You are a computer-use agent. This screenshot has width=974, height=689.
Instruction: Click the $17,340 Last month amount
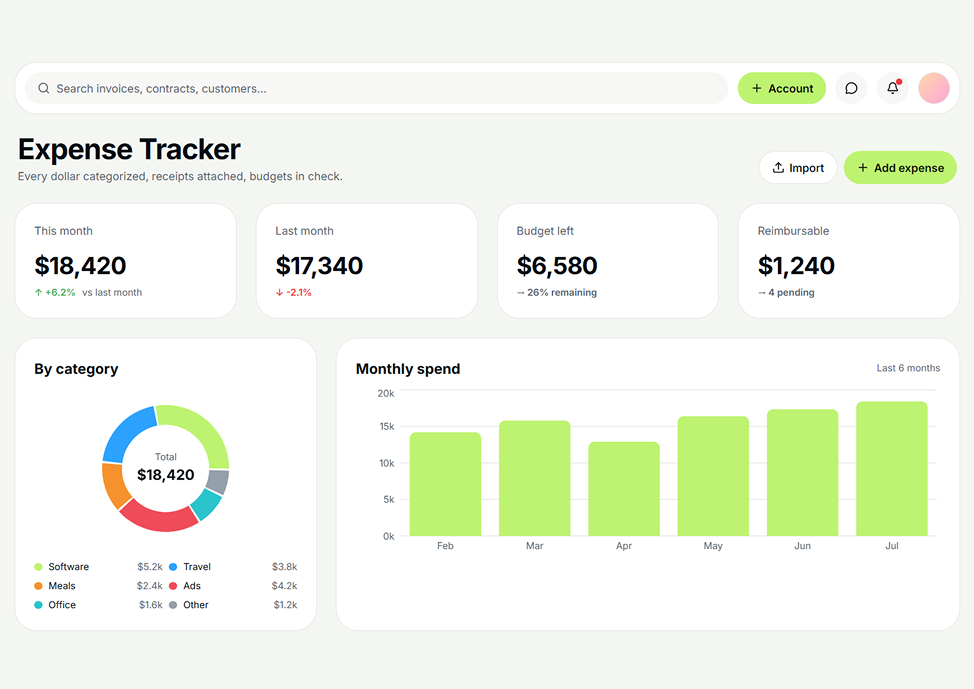(x=319, y=266)
